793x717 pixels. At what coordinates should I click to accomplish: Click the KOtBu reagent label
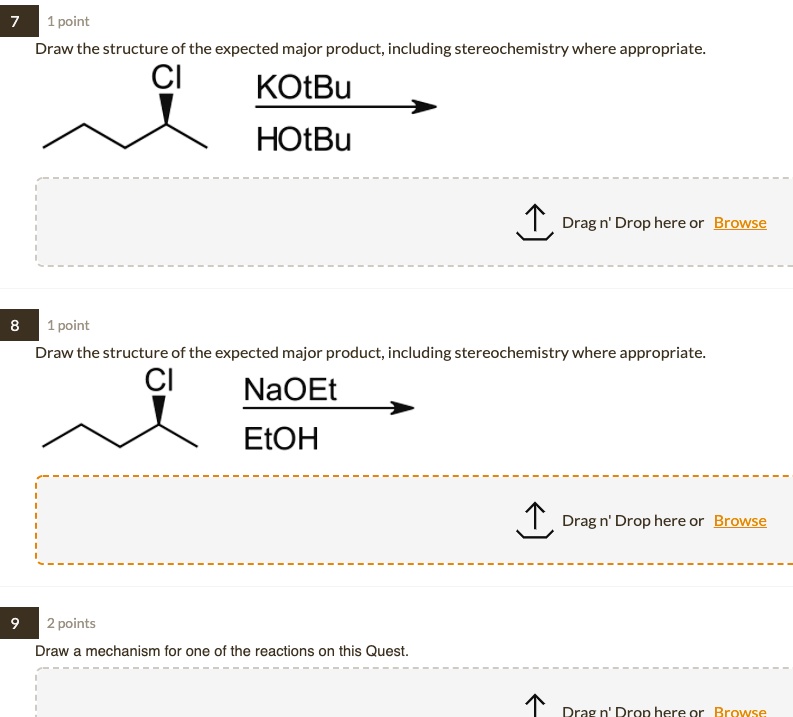click(x=304, y=88)
